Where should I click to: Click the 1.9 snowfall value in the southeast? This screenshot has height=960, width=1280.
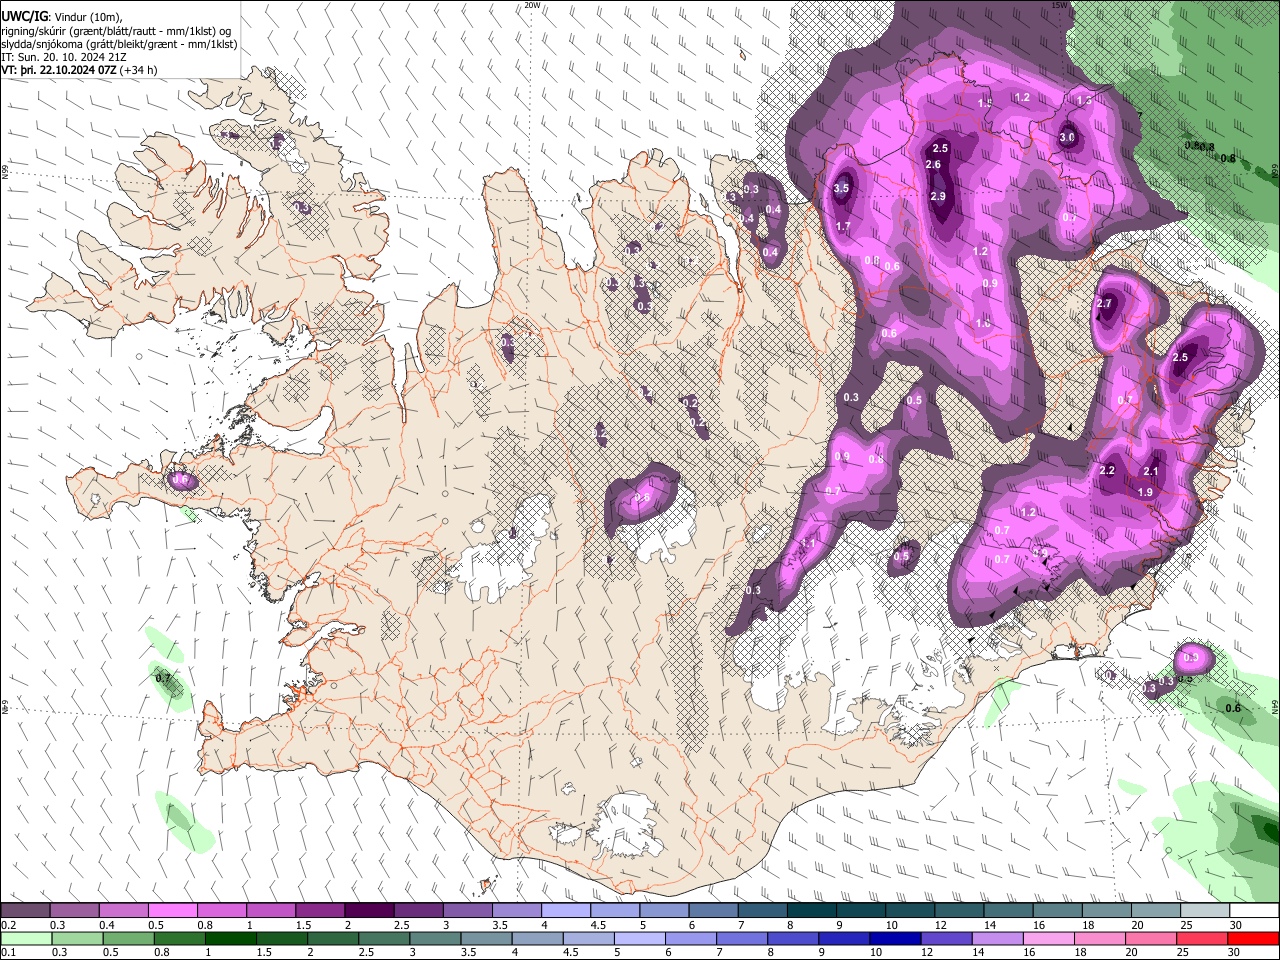pos(1145,492)
